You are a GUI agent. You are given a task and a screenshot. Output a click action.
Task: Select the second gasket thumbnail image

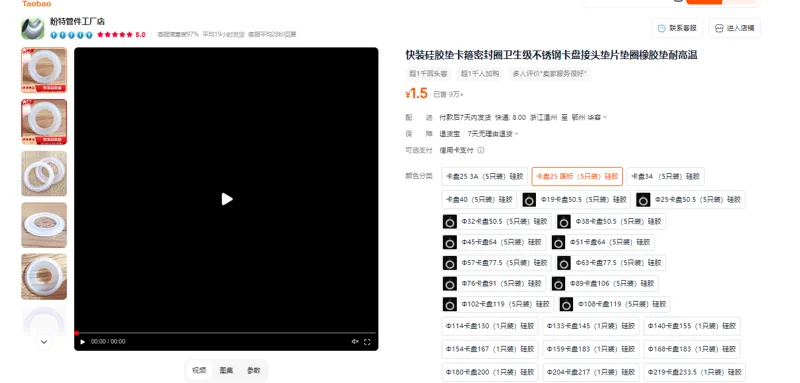(44, 122)
